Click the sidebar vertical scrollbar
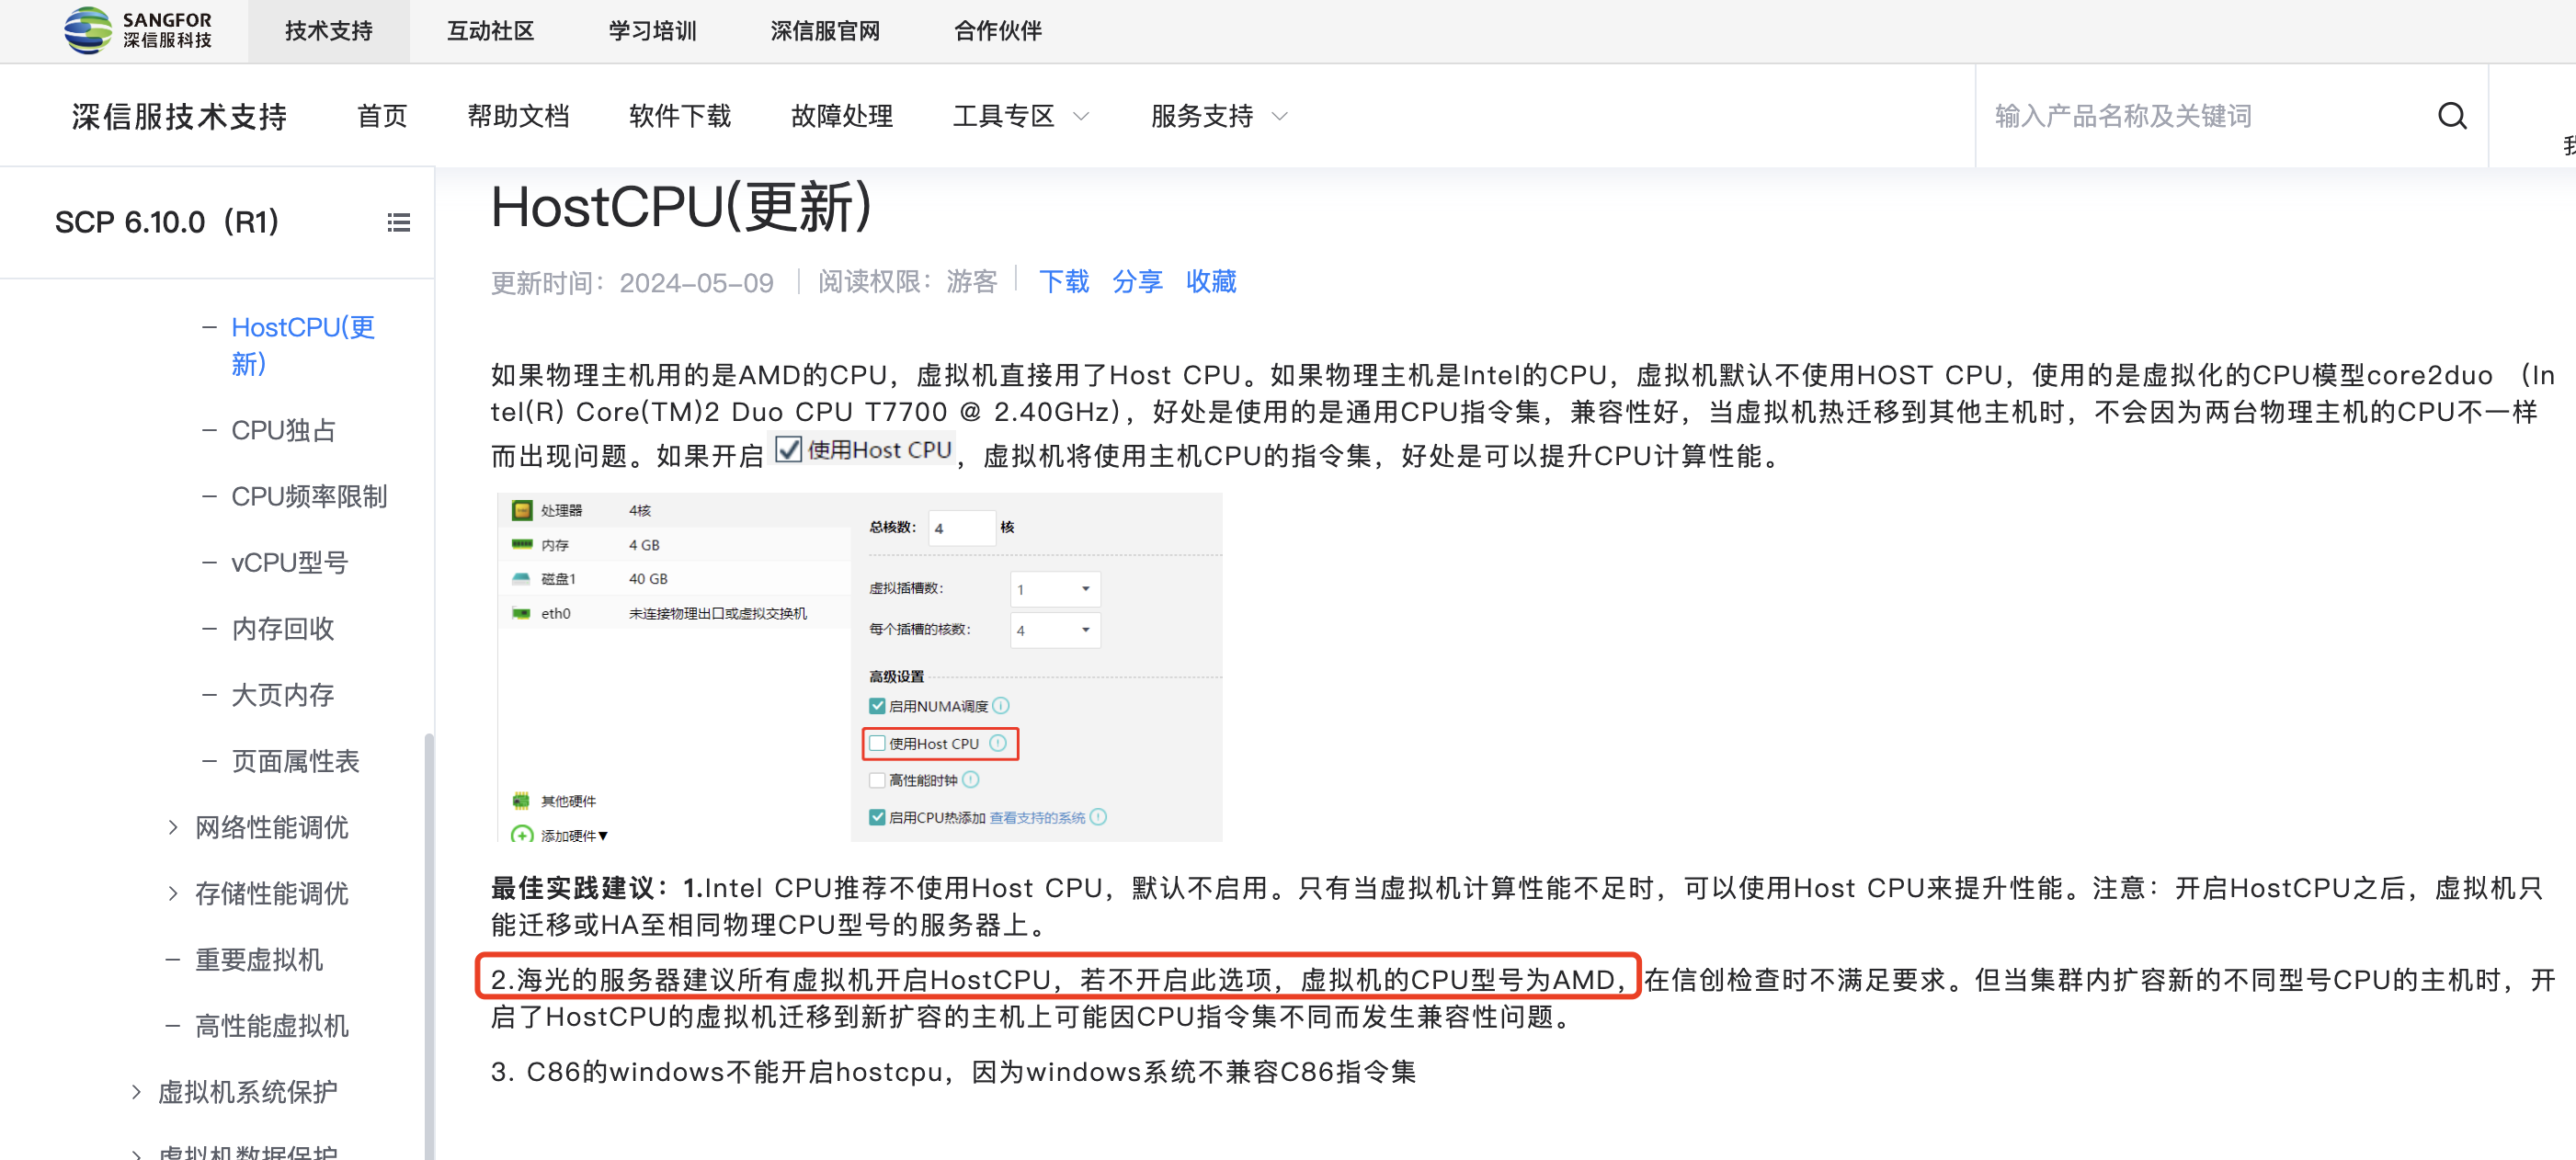Screen dimensions: 2576x1160 pyautogui.click(x=429, y=945)
